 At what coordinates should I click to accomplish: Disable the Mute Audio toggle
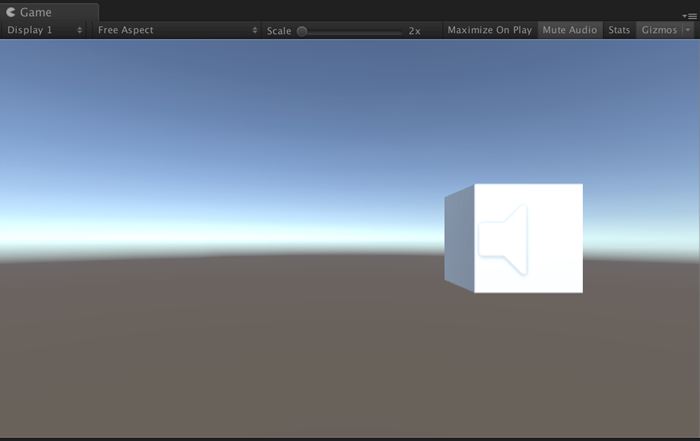[569, 30]
